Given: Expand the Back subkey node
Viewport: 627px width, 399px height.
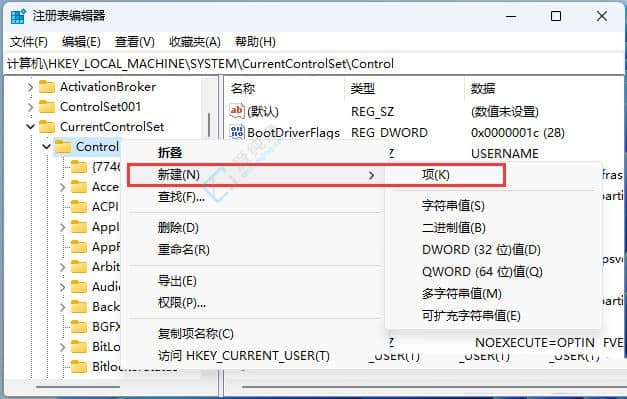Looking at the screenshot, I should coord(62,307).
